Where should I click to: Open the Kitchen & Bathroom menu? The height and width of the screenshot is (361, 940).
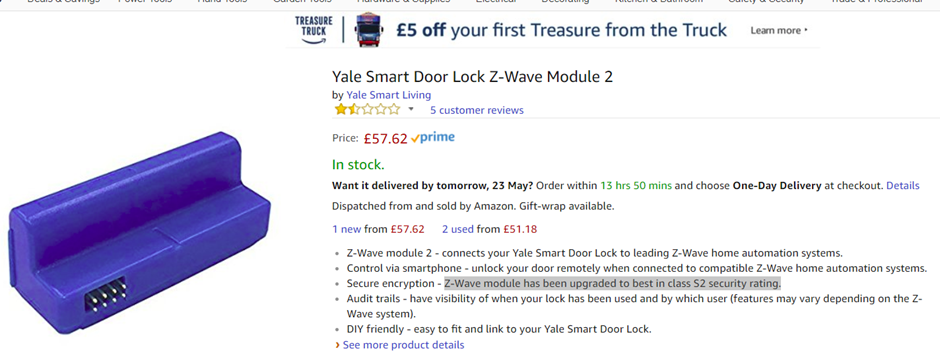pos(659,2)
